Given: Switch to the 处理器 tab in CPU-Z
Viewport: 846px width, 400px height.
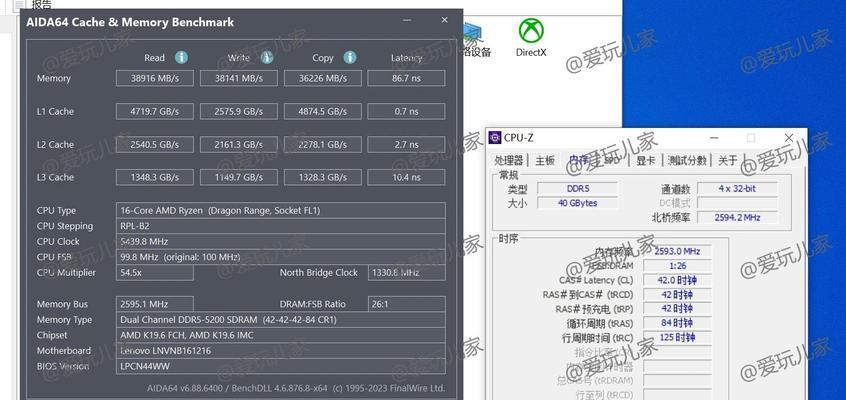Looking at the screenshot, I should [x=509, y=160].
